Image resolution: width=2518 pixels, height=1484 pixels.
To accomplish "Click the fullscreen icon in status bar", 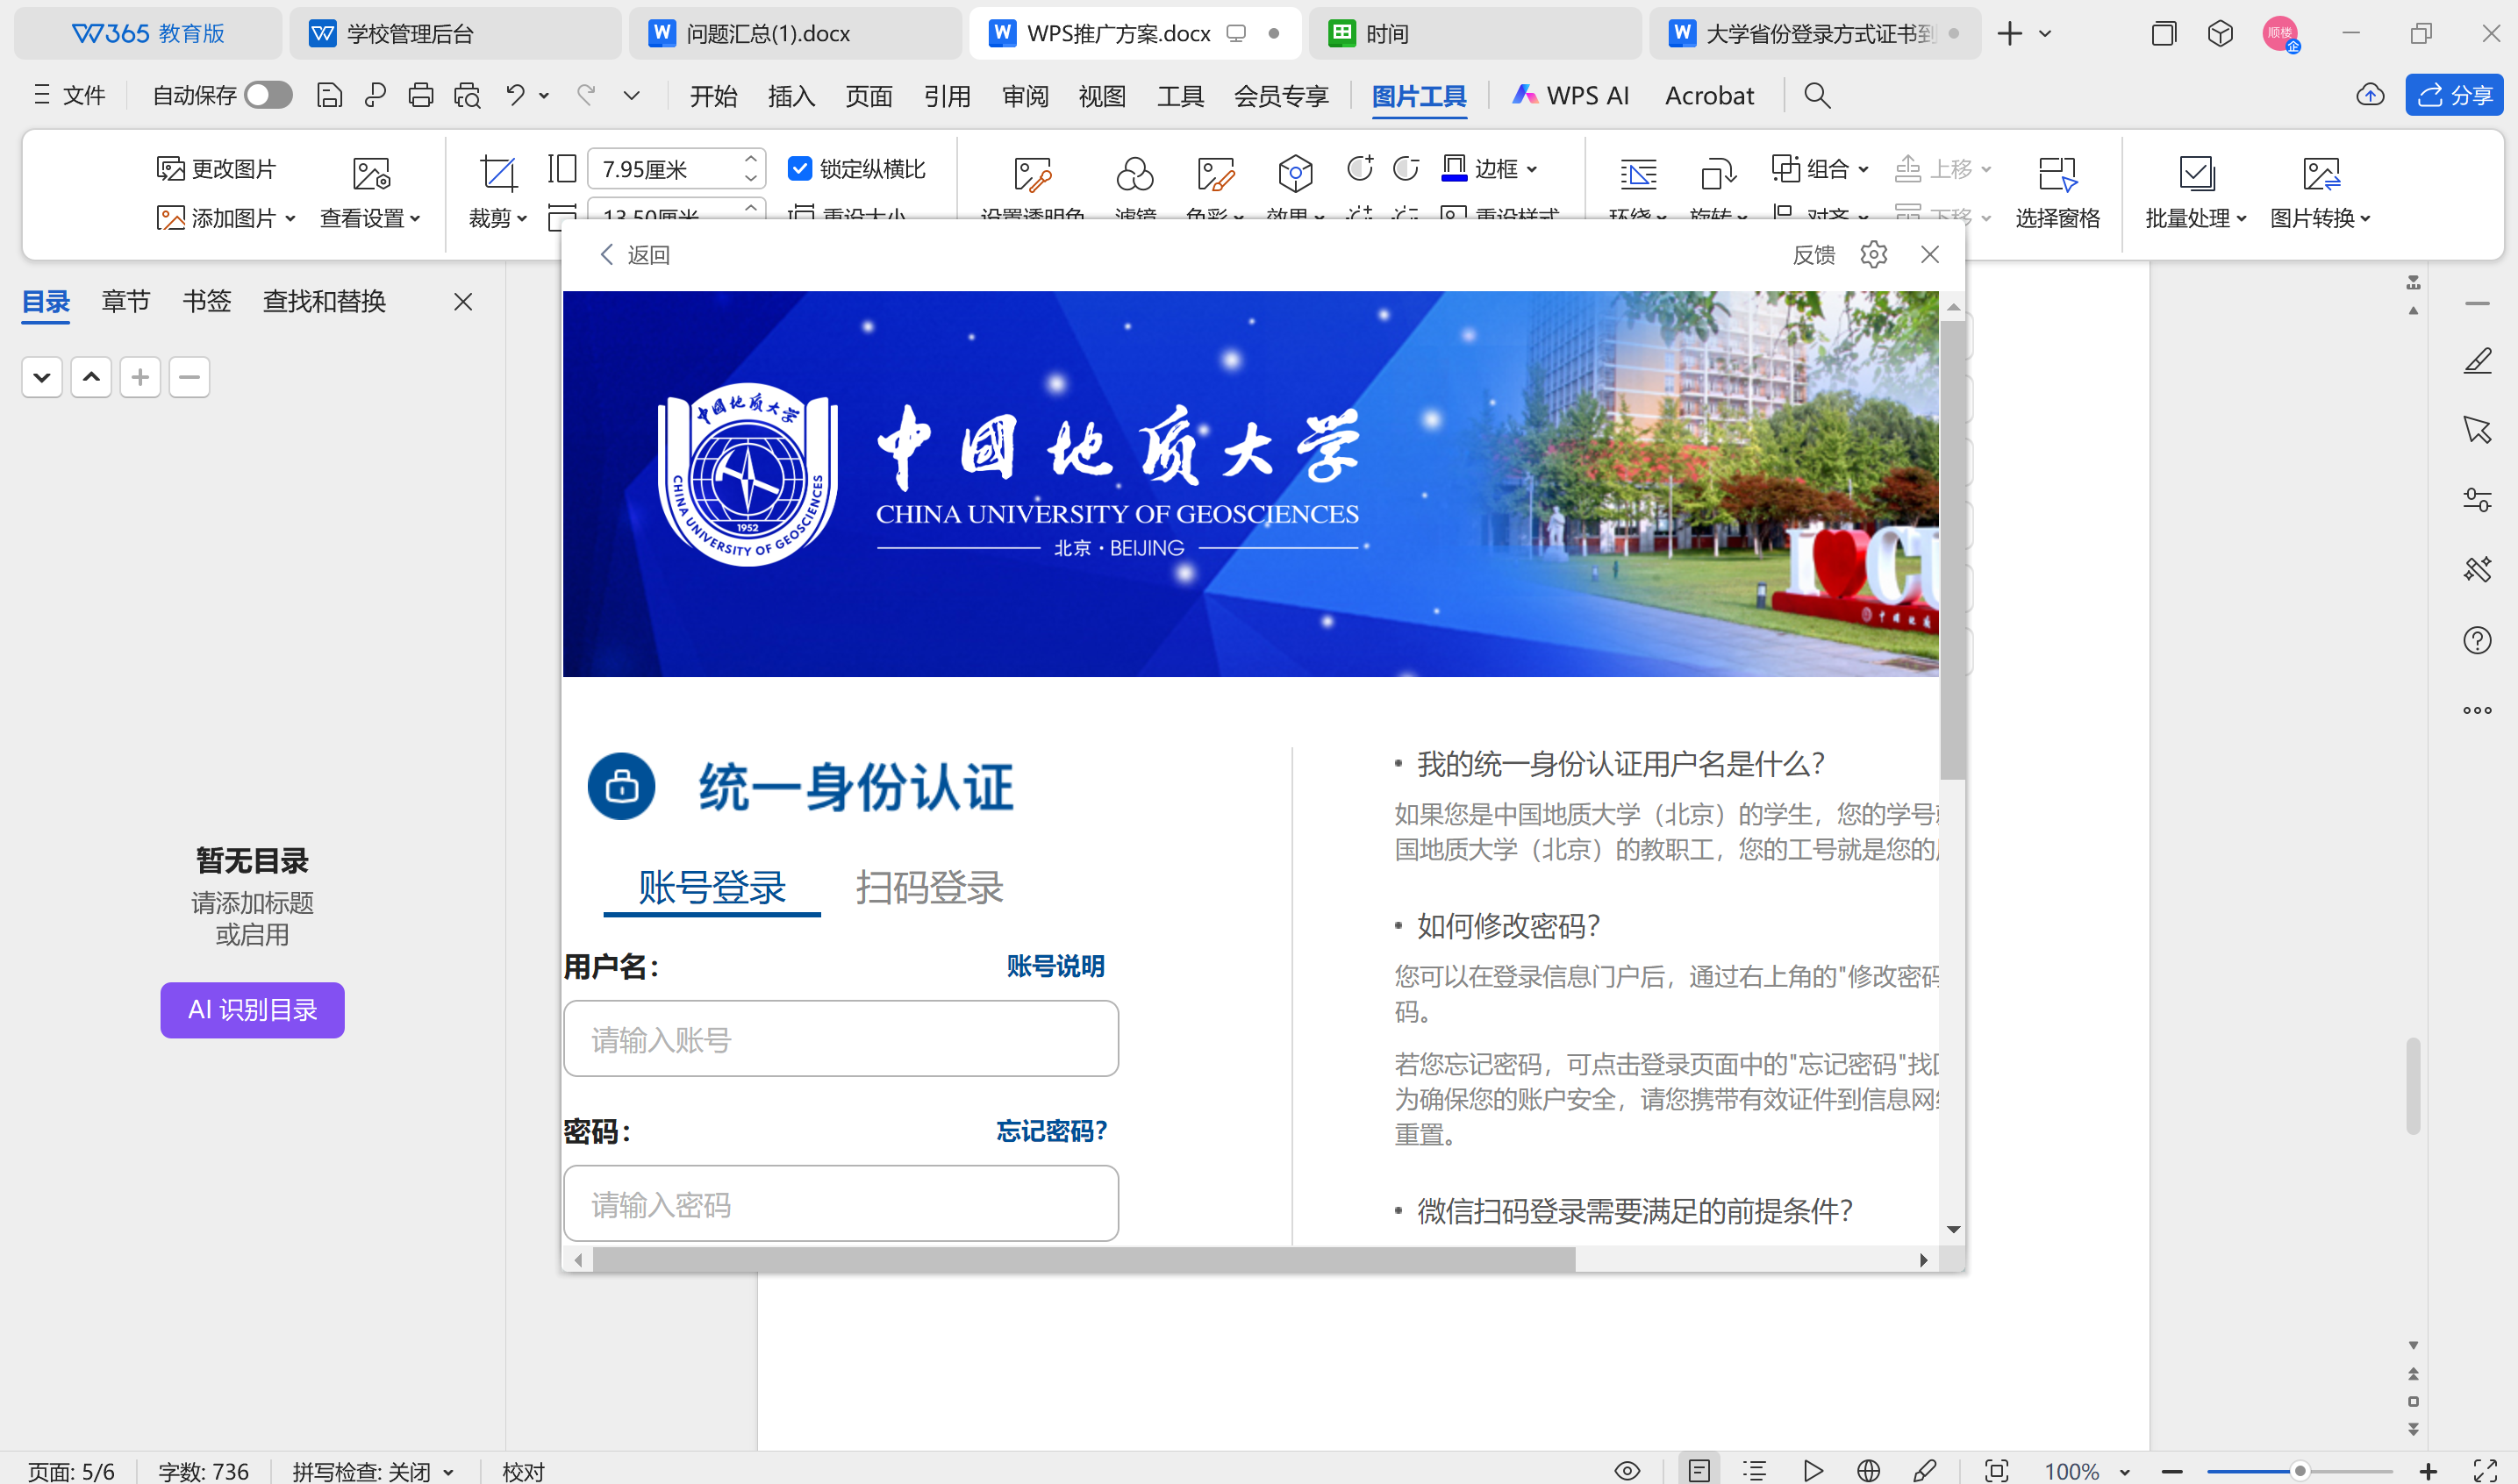I will (2484, 1470).
